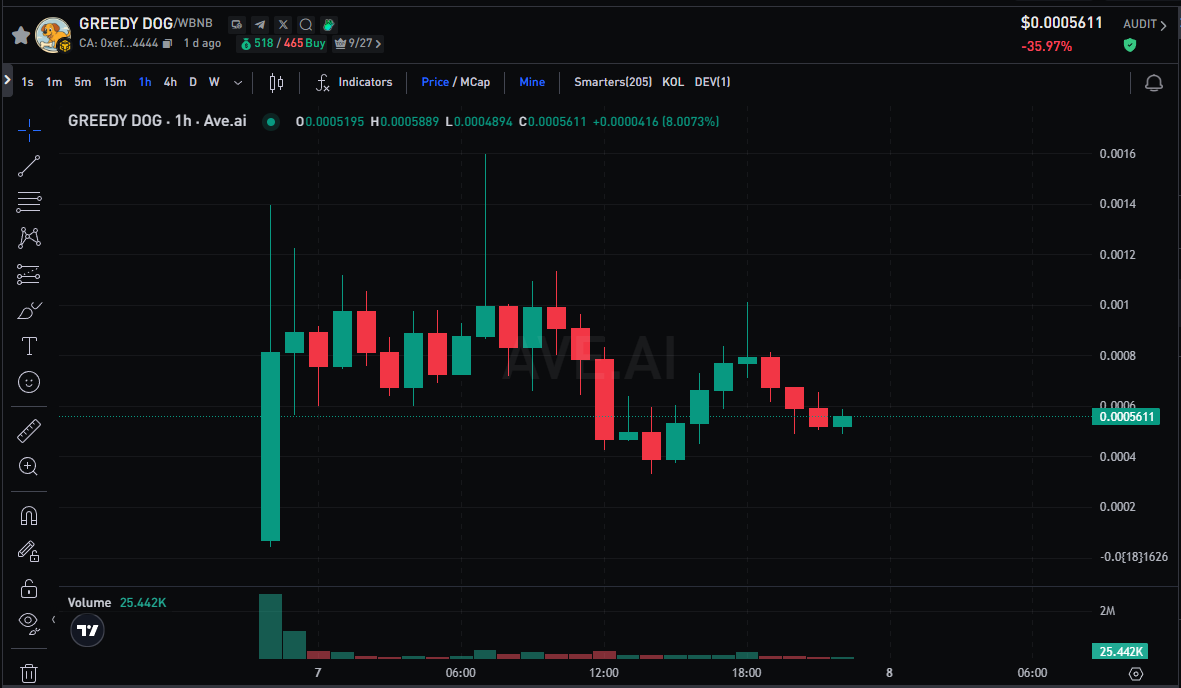Click the Volume 25.442K indicator legend
The image size is (1181, 688).
[x=117, y=603]
